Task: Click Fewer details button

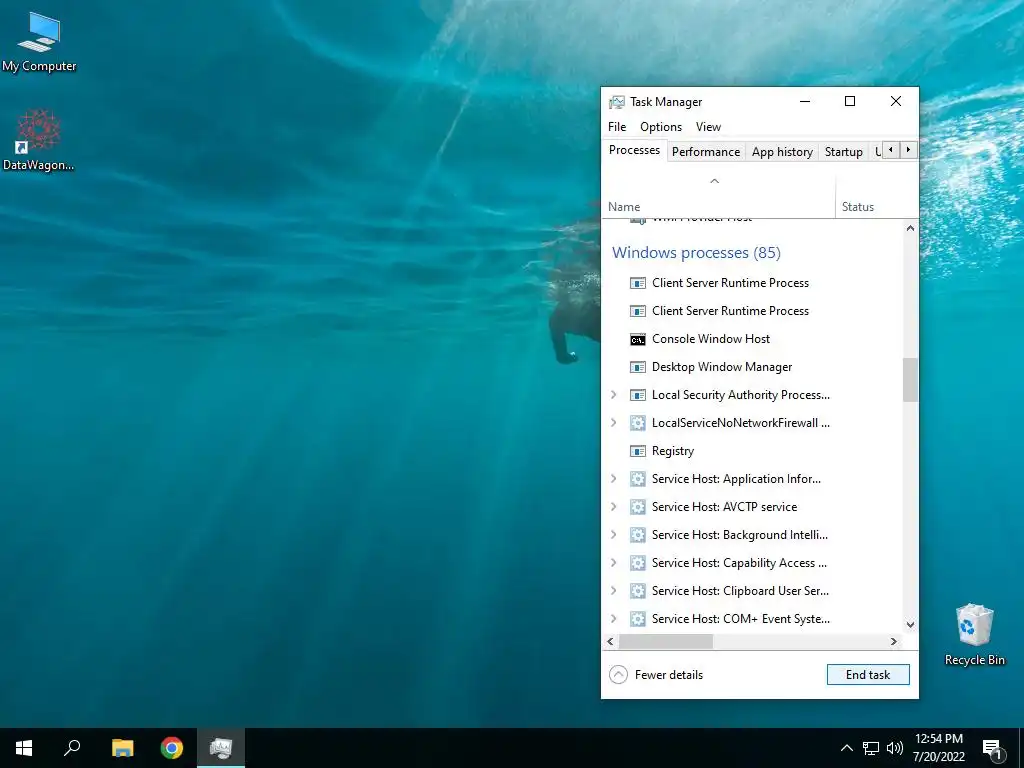Action: pyautogui.click(x=656, y=675)
